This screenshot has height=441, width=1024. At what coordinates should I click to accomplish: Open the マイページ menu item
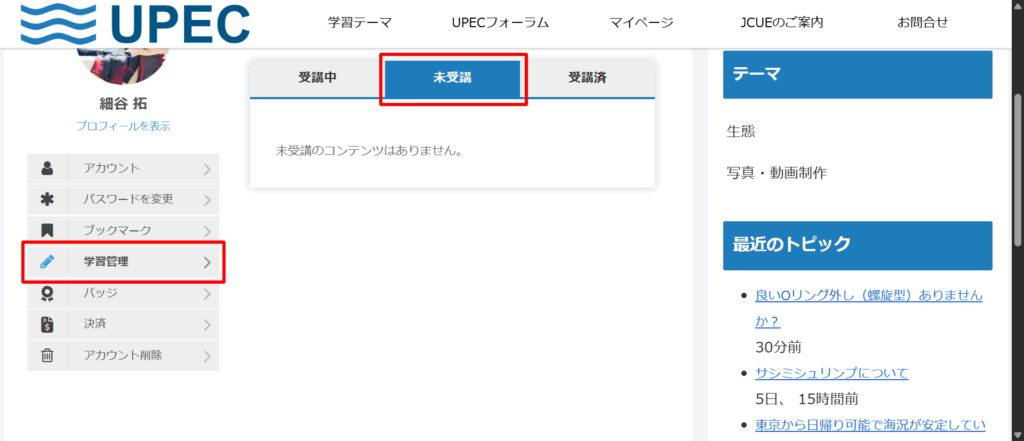(640, 22)
